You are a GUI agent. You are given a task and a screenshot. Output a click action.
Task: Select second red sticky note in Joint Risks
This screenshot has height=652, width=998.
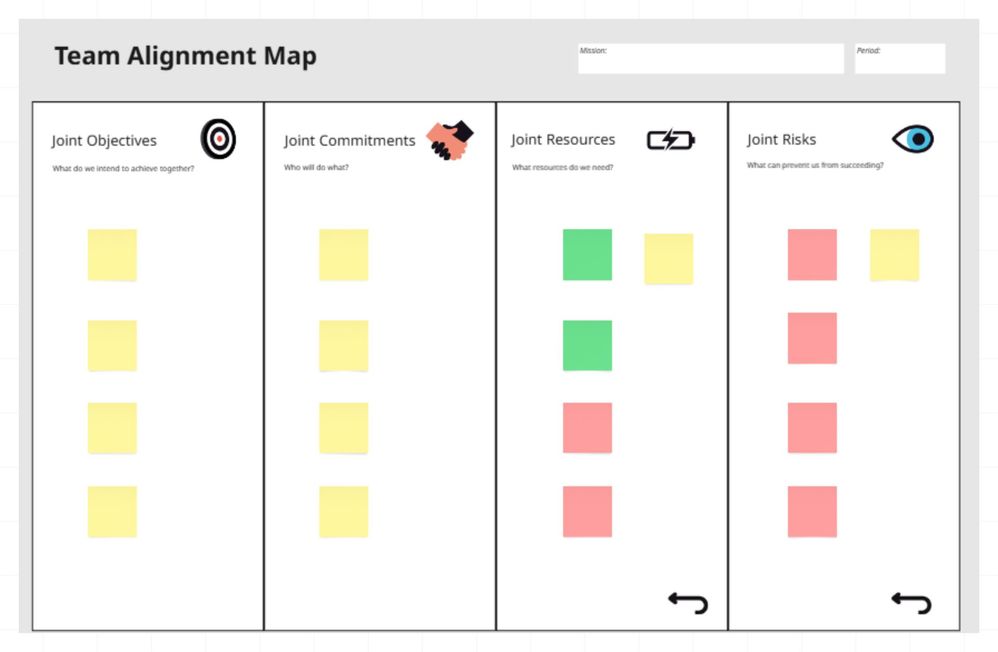click(812, 338)
